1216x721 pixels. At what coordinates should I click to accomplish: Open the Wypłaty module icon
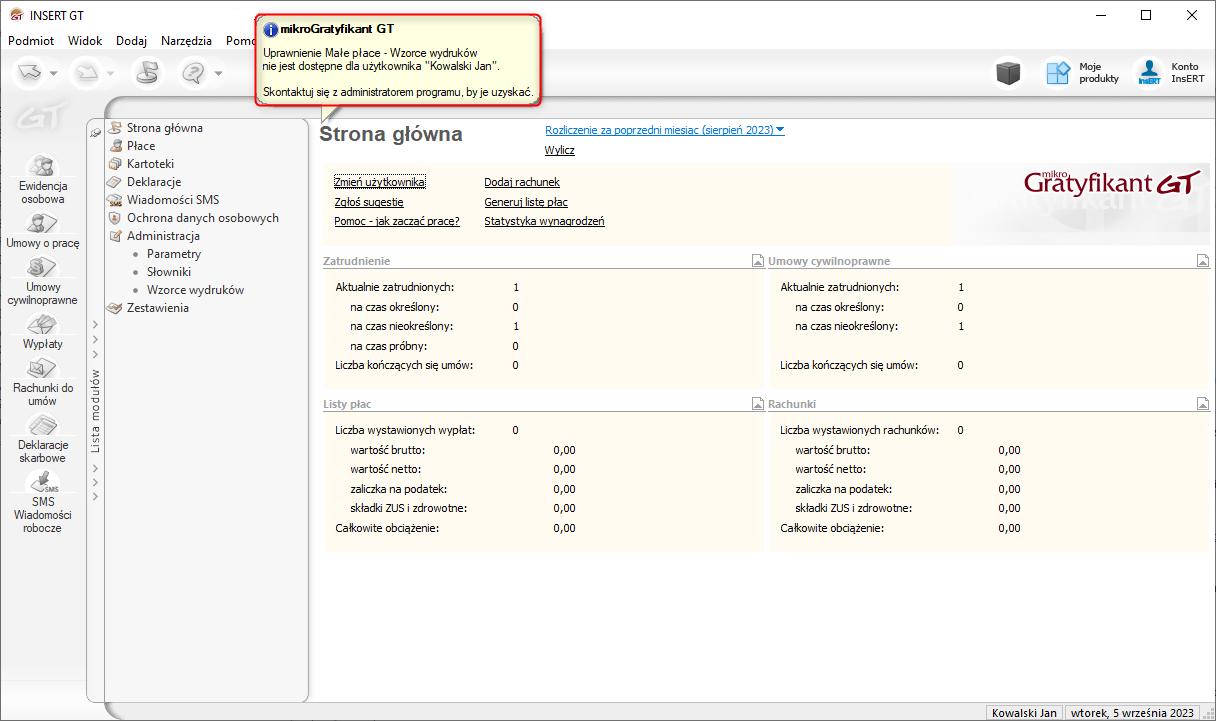click(x=43, y=324)
